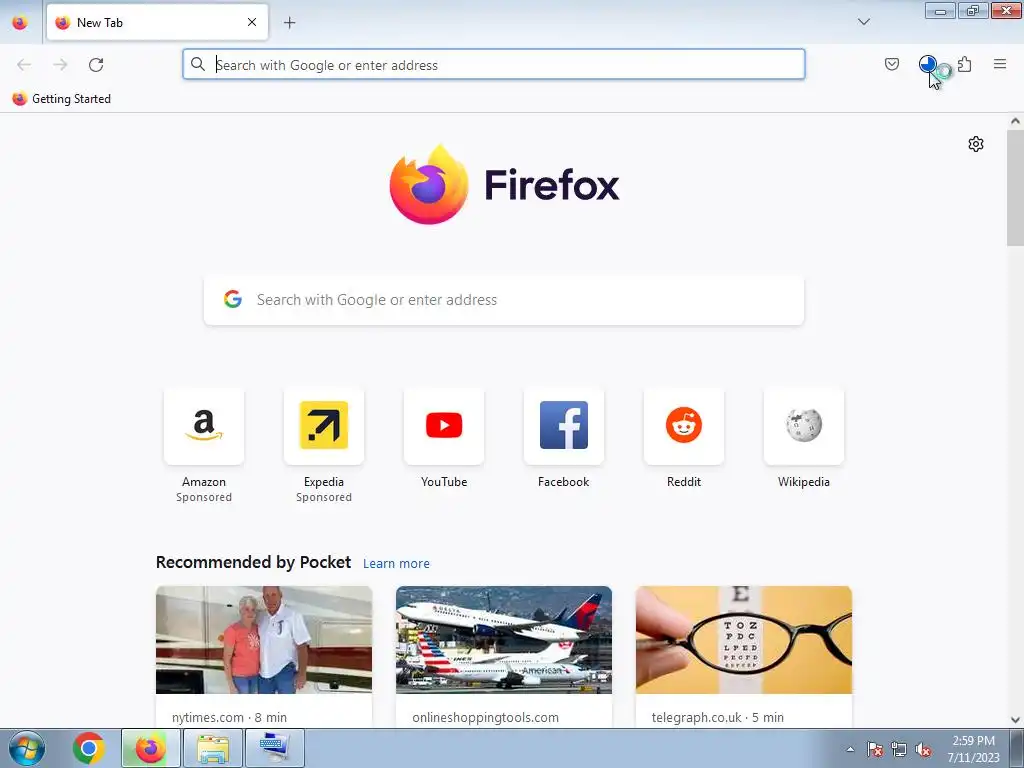Close the New Tab tab
1024x768 pixels.
[x=252, y=22]
